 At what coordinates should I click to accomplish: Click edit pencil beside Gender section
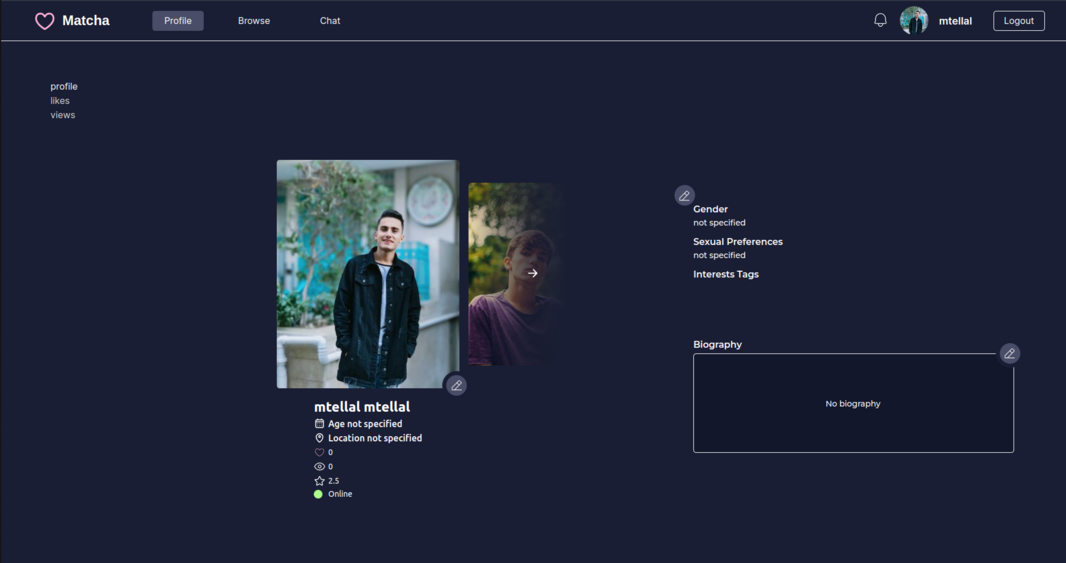[x=684, y=196]
